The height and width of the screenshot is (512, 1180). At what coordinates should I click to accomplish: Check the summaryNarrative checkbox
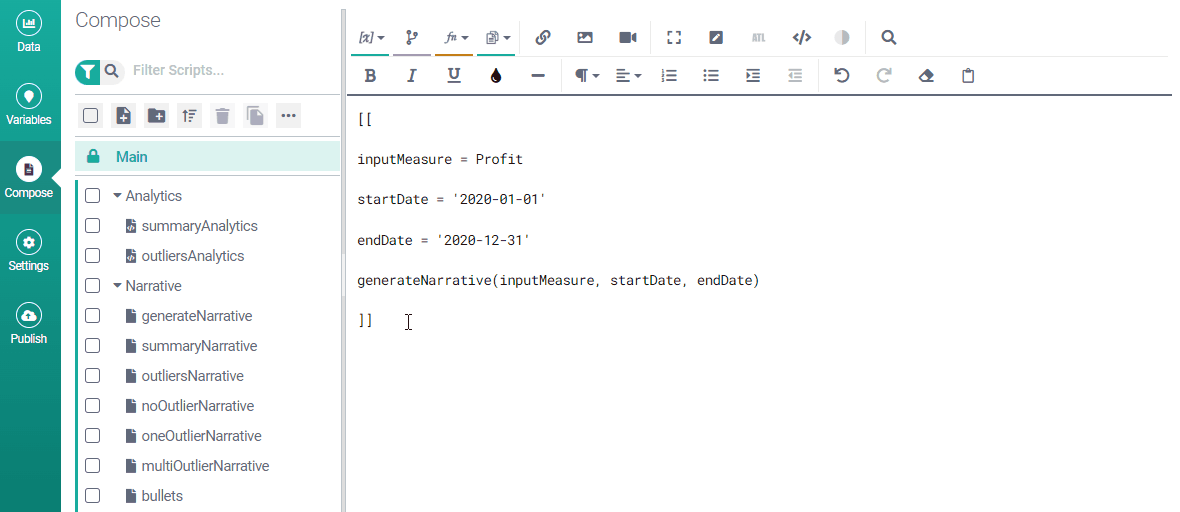coord(93,346)
